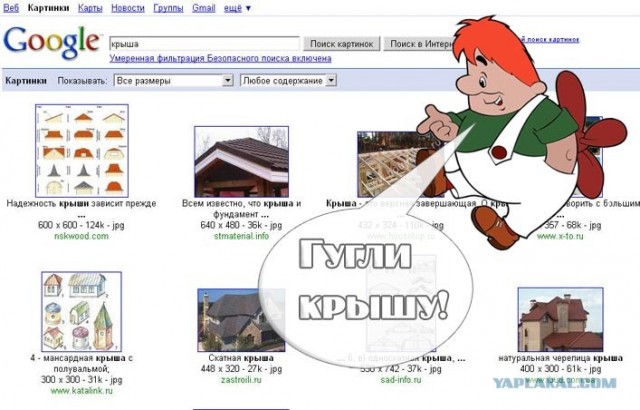Viewport: 640px width, 410px height.
Task: Expand the ещё dropdown menu
Action: [x=237, y=8]
